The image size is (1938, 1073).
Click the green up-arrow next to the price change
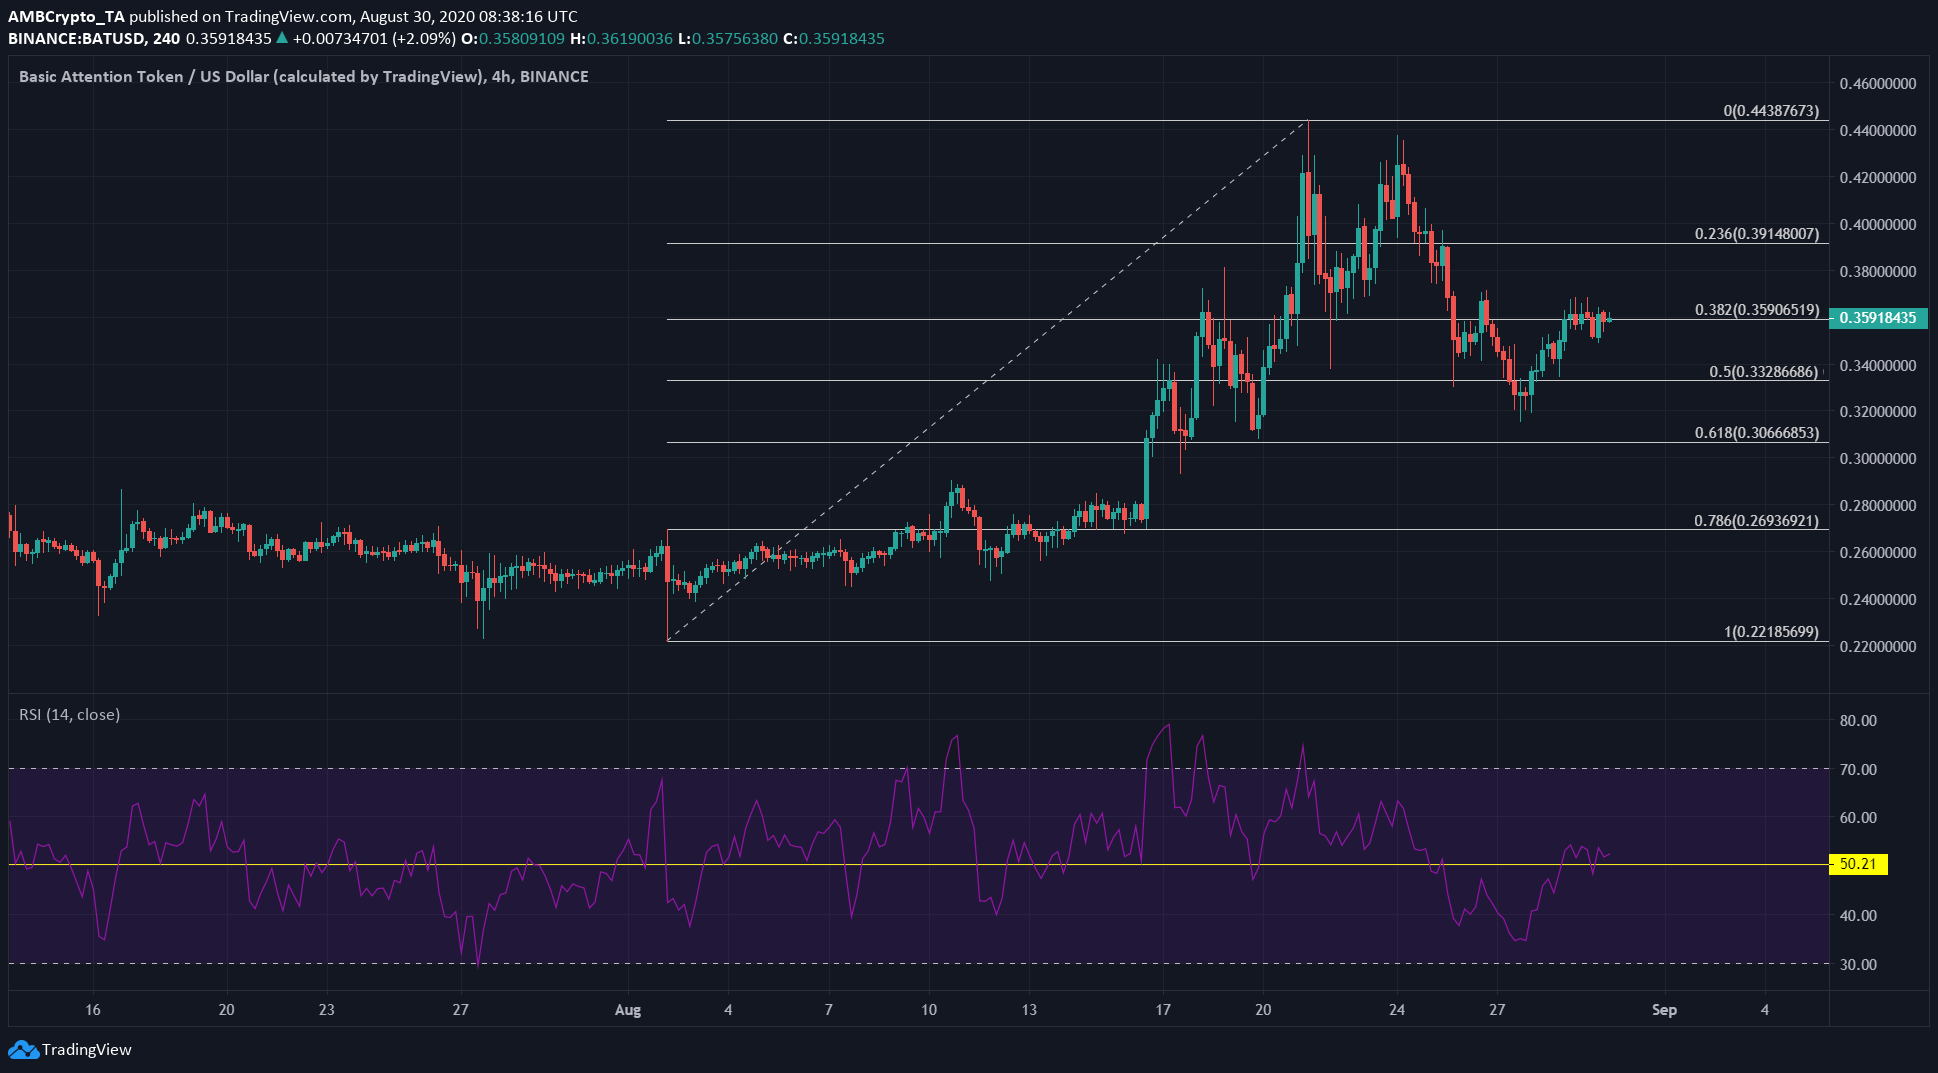point(282,38)
